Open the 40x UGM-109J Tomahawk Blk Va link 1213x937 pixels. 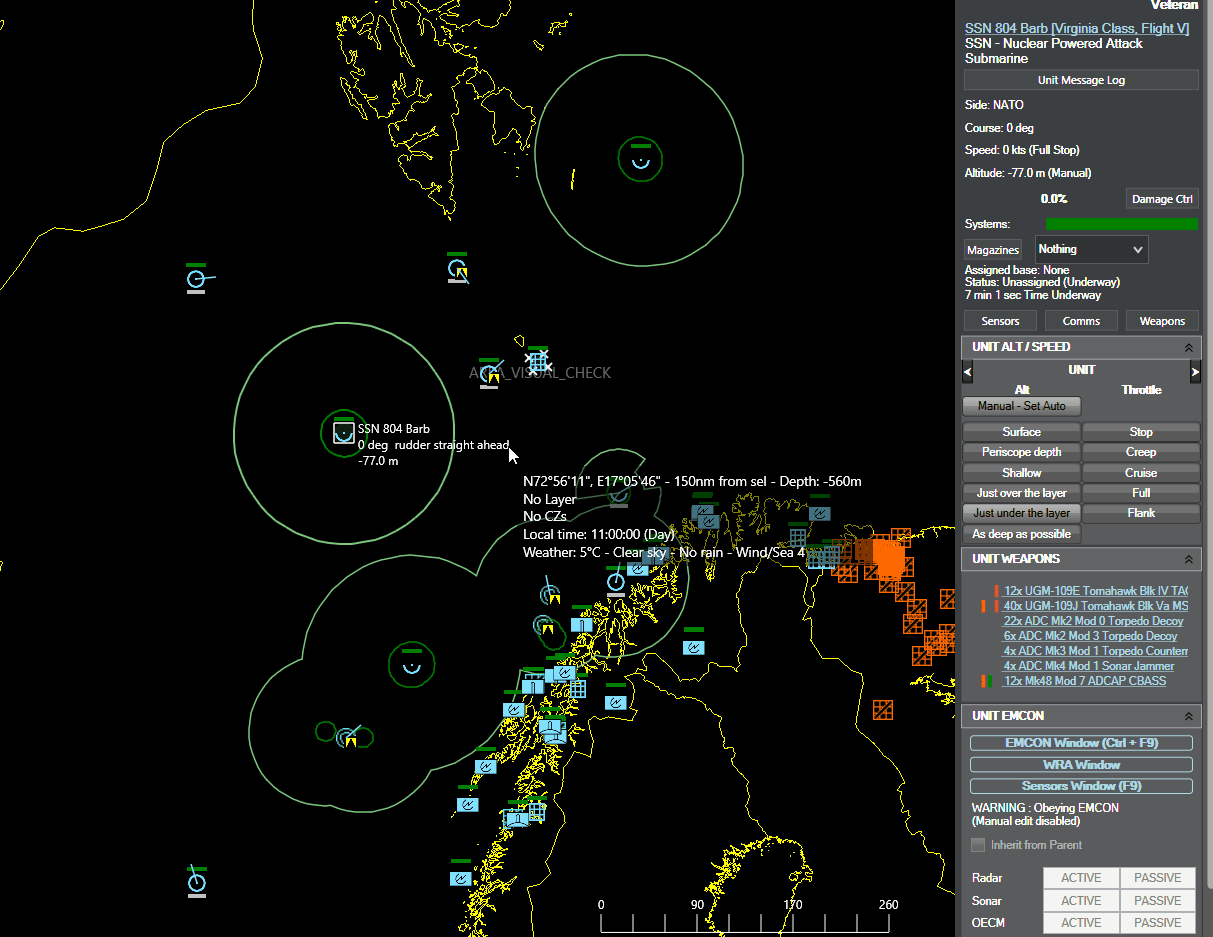(x=1096, y=606)
